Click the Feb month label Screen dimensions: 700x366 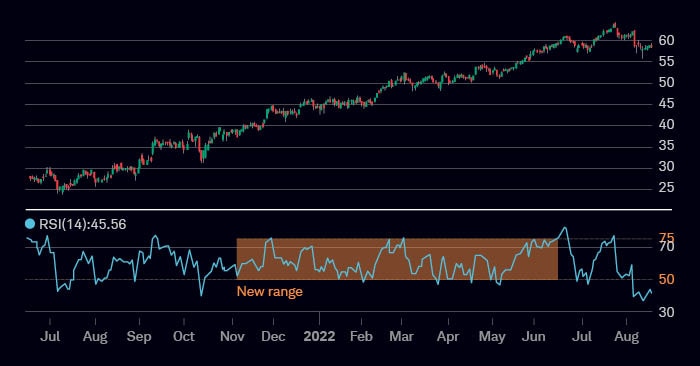tap(361, 336)
